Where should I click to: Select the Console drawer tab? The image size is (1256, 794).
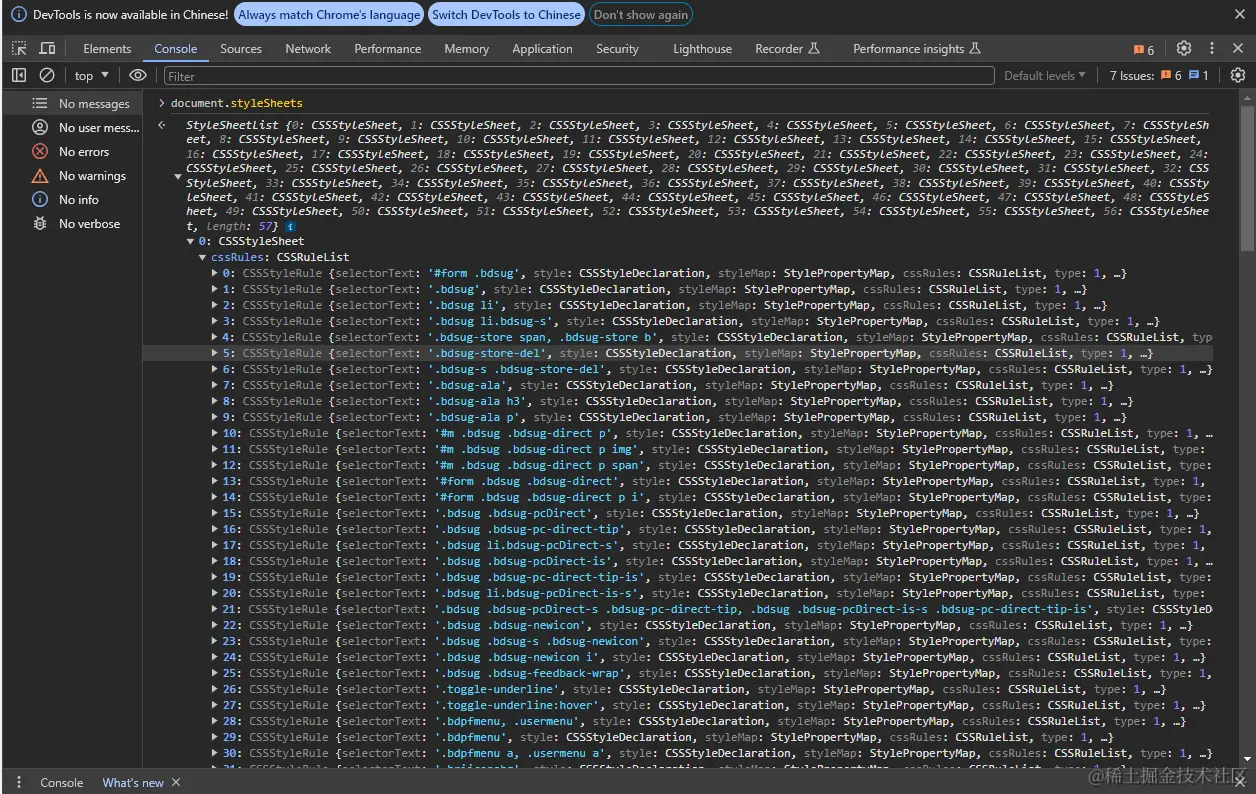coord(62,782)
